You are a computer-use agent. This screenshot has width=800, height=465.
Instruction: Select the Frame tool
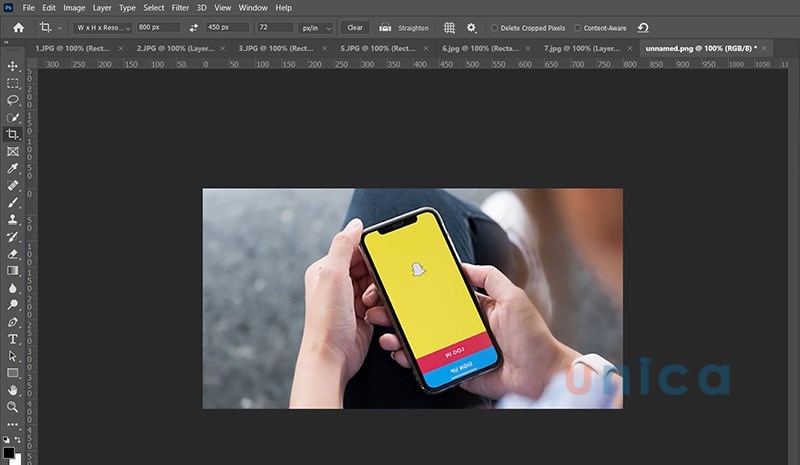(13, 152)
